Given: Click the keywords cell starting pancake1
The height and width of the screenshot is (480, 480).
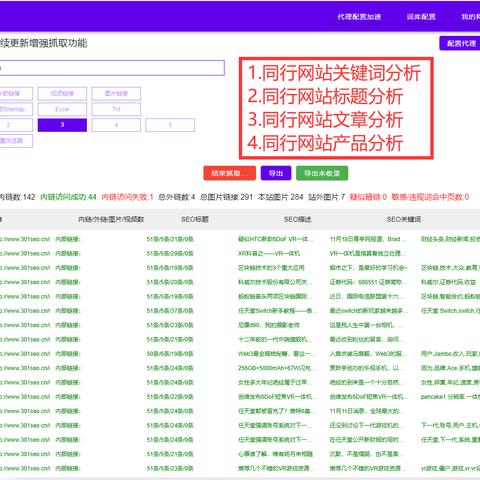Looking at the screenshot, I should (450, 397).
